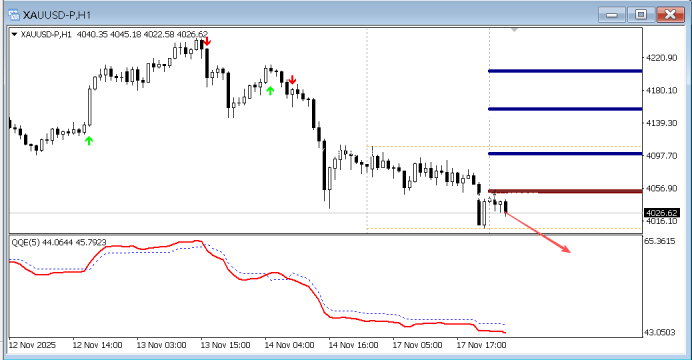
Task: Maximize the XAUUSD-P,H1 chart window
Action: (x=641, y=15)
